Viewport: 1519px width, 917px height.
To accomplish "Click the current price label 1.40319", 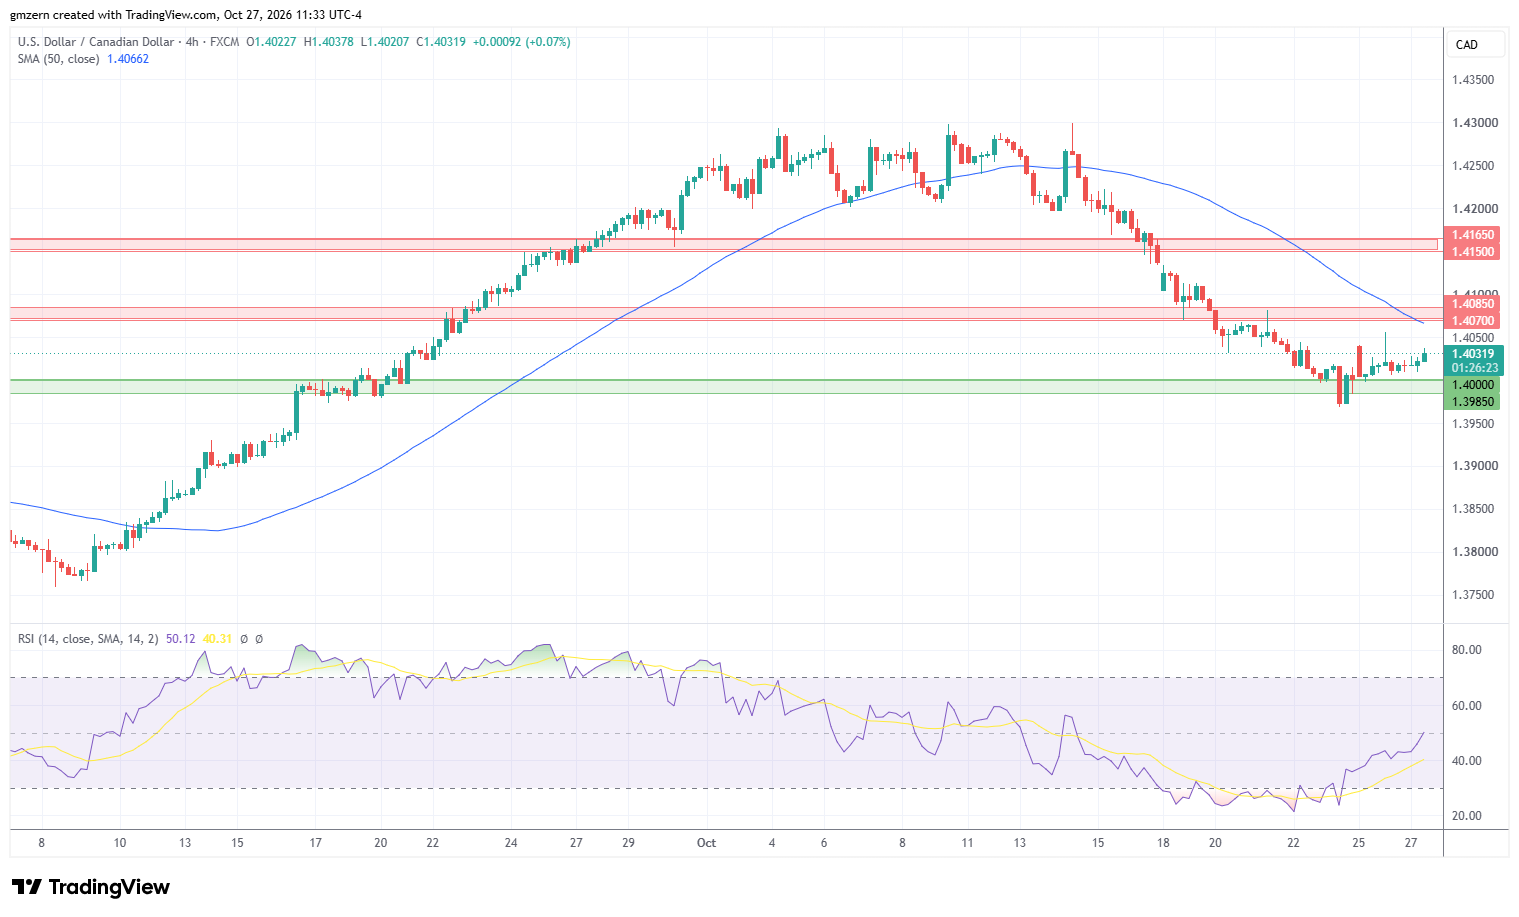I will click(1473, 354).
